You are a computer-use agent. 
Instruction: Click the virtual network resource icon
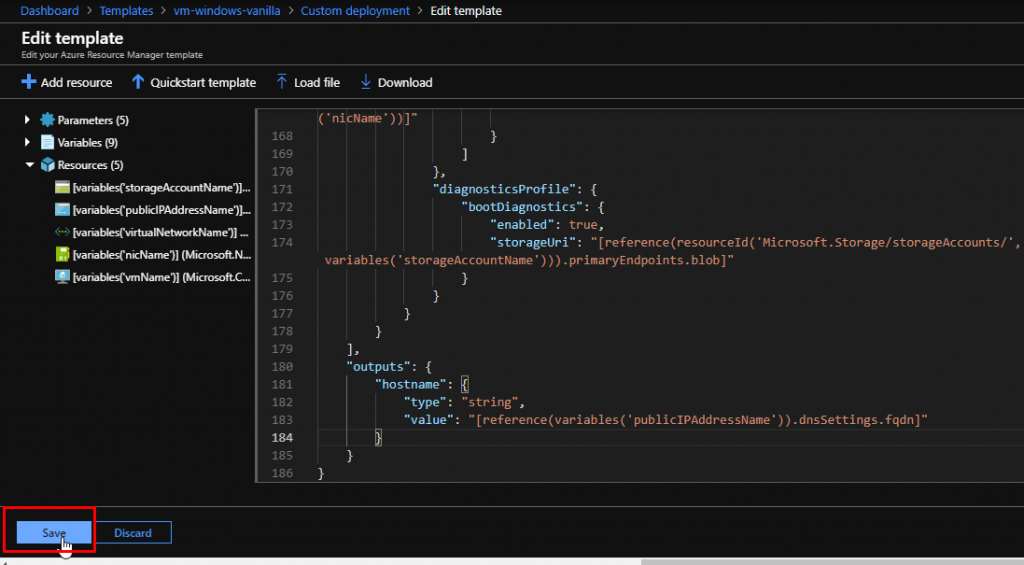[62, 232]
